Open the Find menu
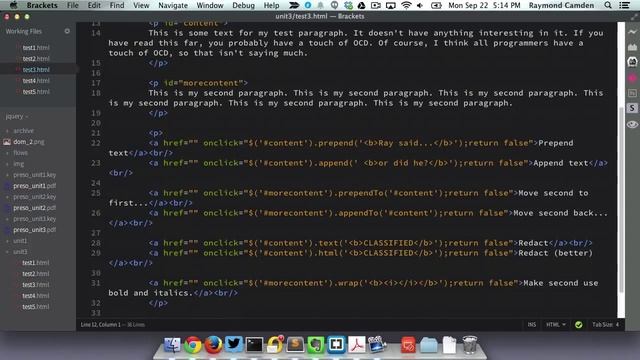This screenshot has height=360, width=640. 117,5
